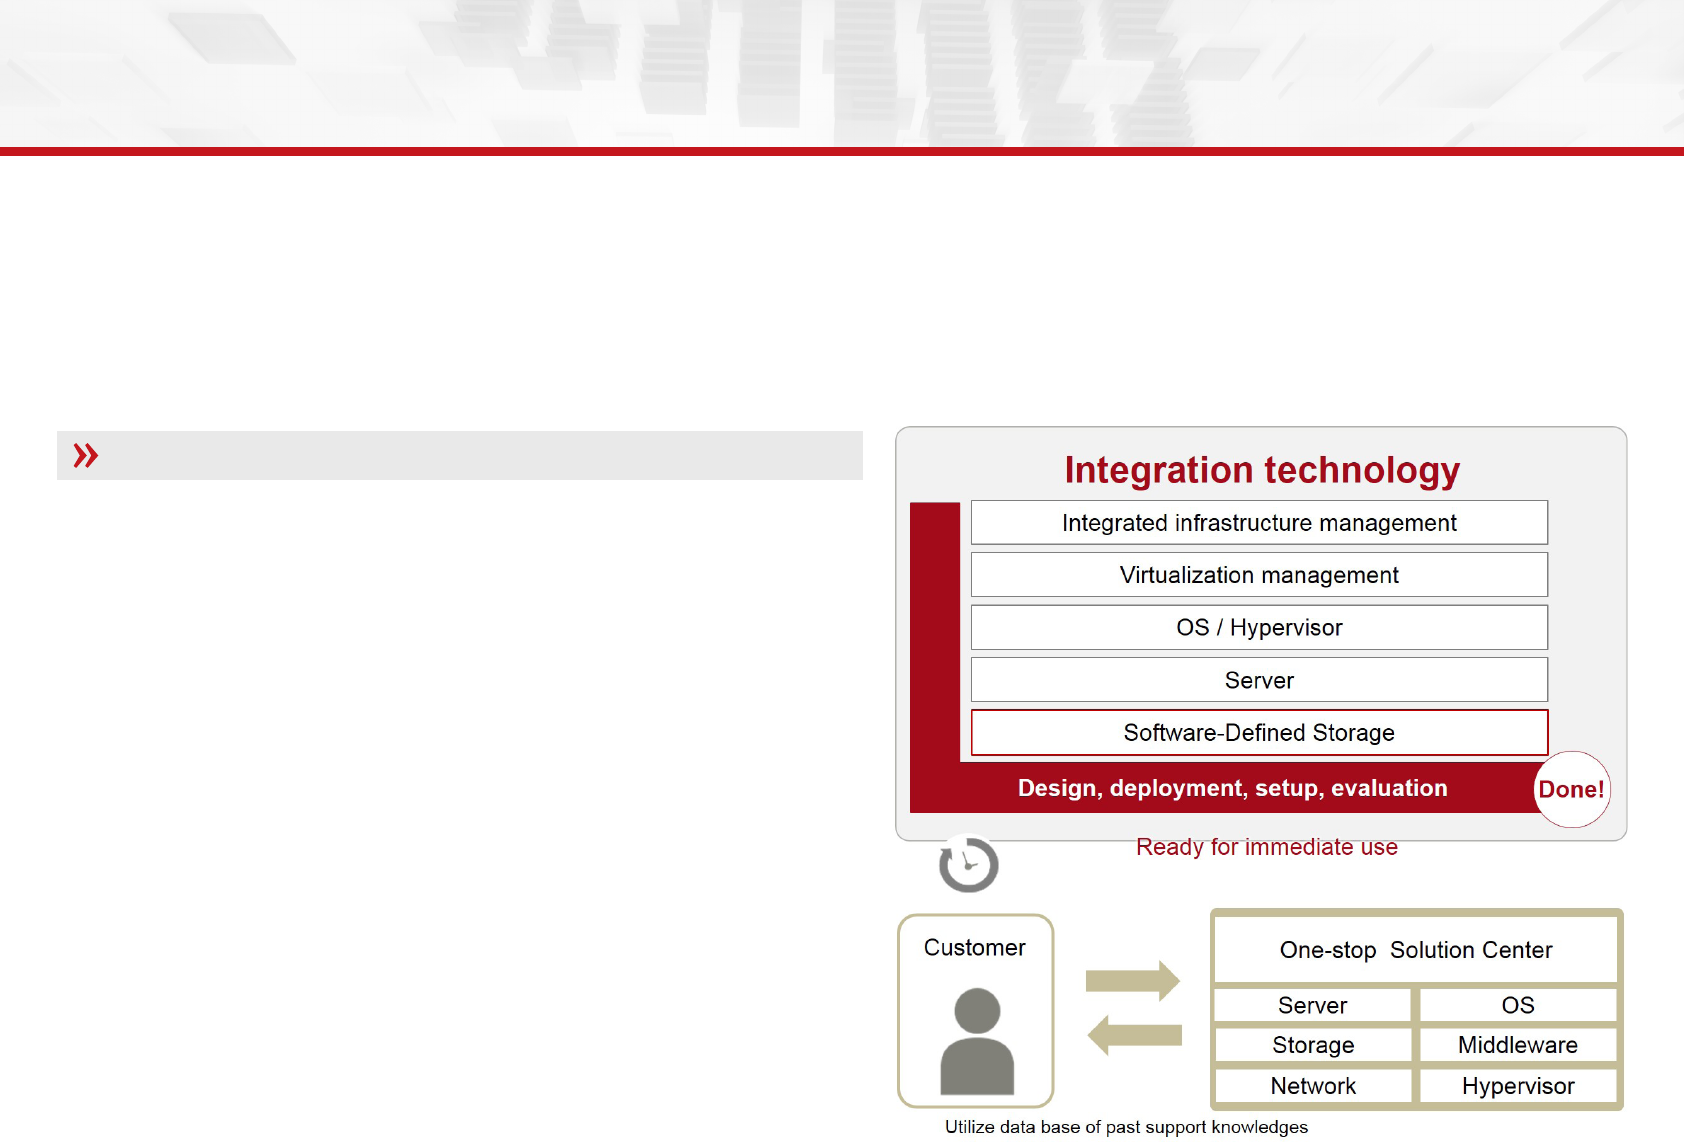This screenshot has width=1684, height=1148.
Task: Select Storage cell in Solution Center
Action: (1313, 1045)
